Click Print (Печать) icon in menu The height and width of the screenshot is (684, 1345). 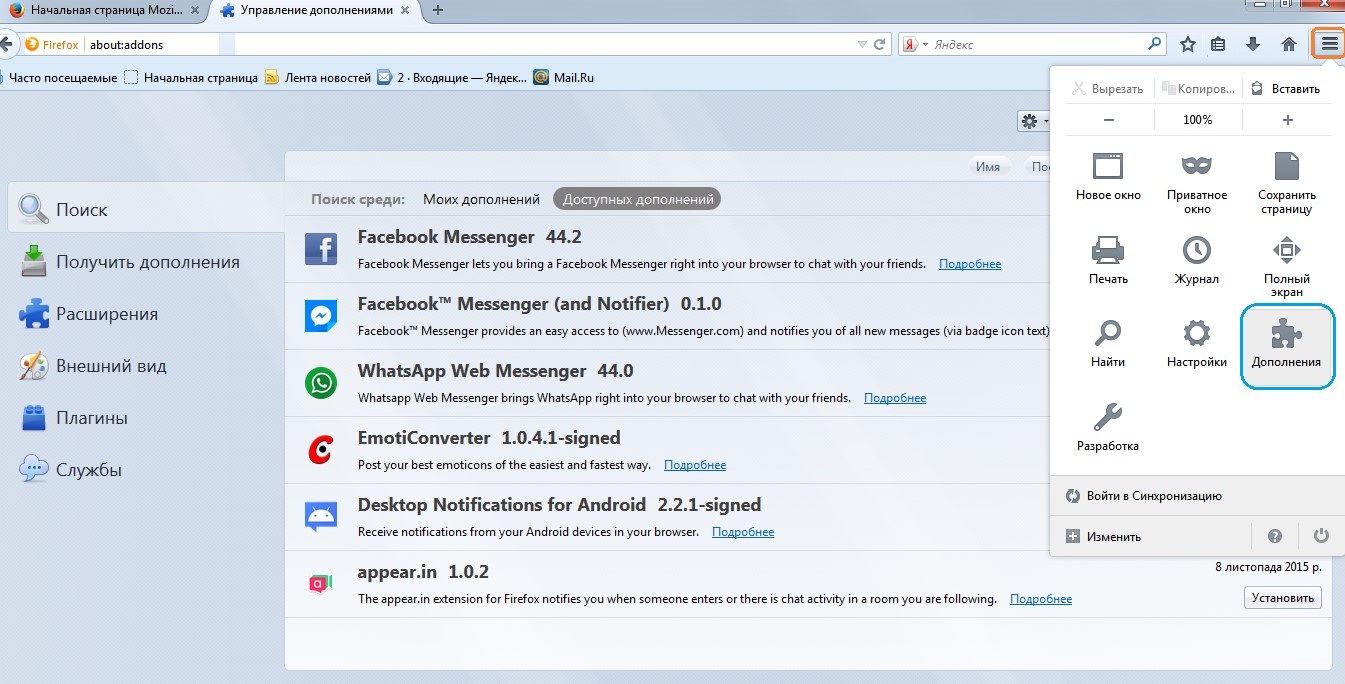(x=1108, y=249)
